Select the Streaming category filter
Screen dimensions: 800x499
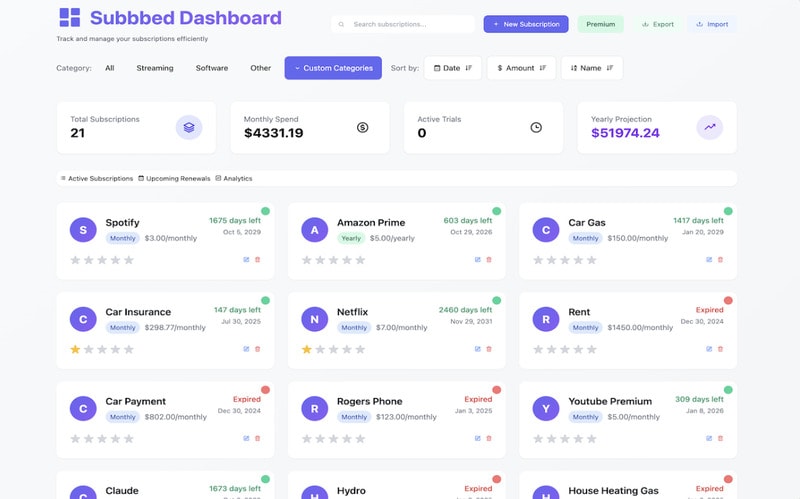[155, 68]
